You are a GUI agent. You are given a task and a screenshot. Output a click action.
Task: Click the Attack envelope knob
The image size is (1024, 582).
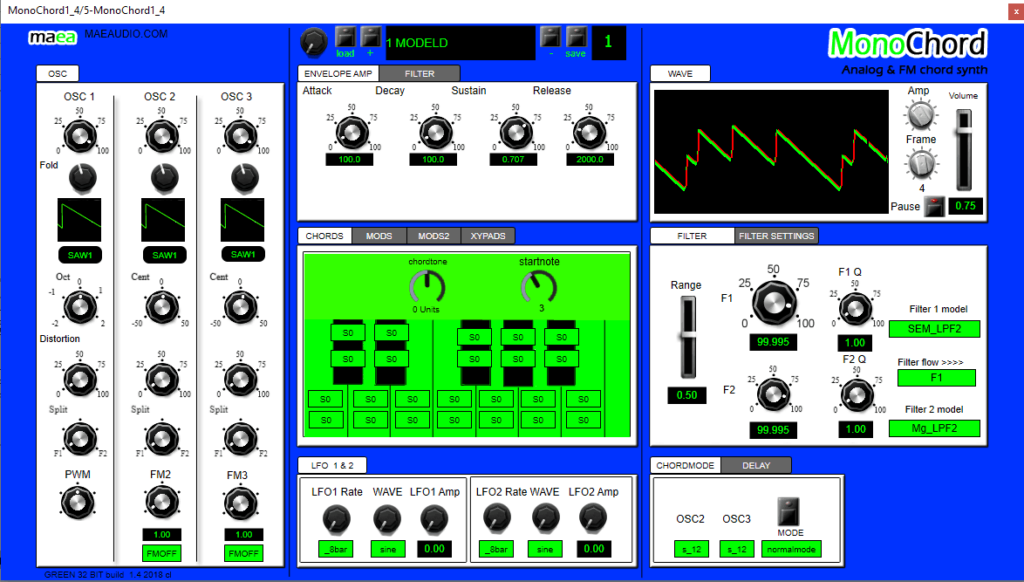[350, 131]
